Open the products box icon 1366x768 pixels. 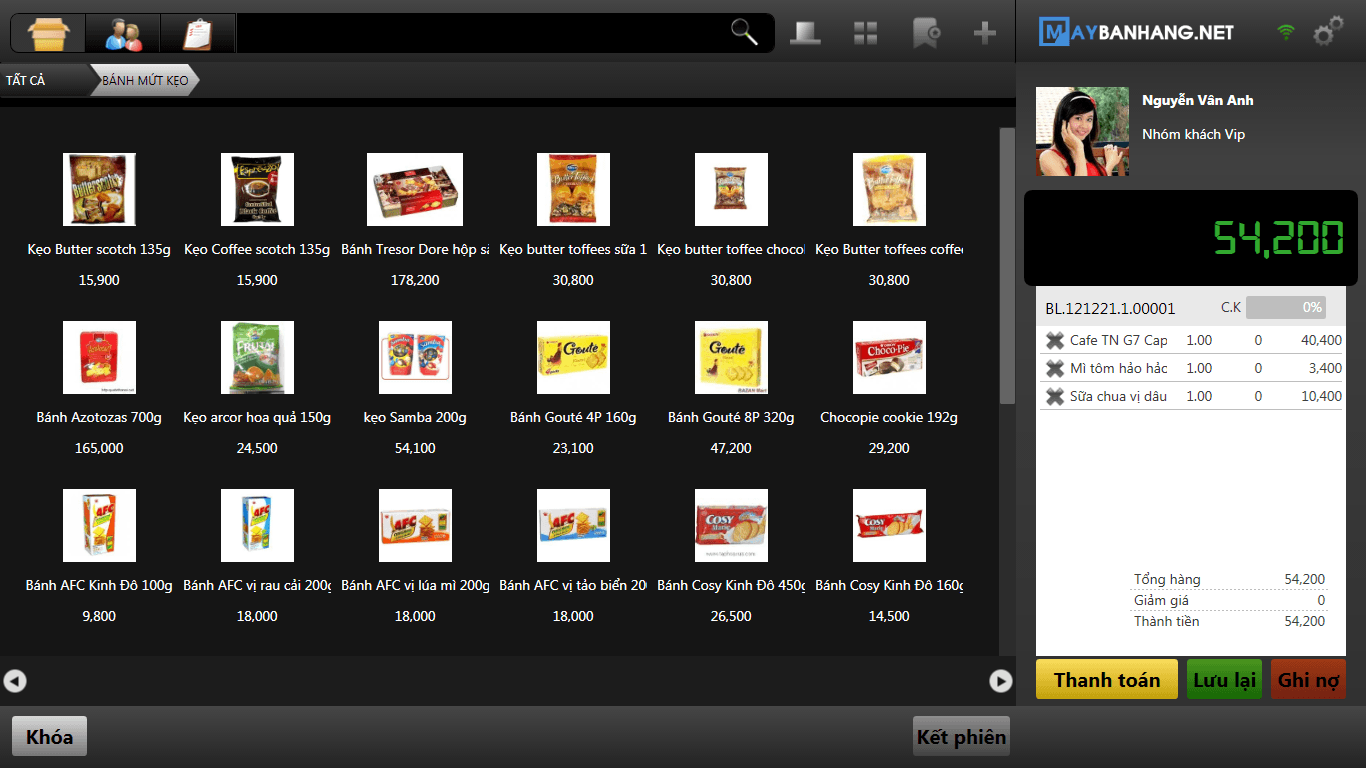click(x=48, y=33)
